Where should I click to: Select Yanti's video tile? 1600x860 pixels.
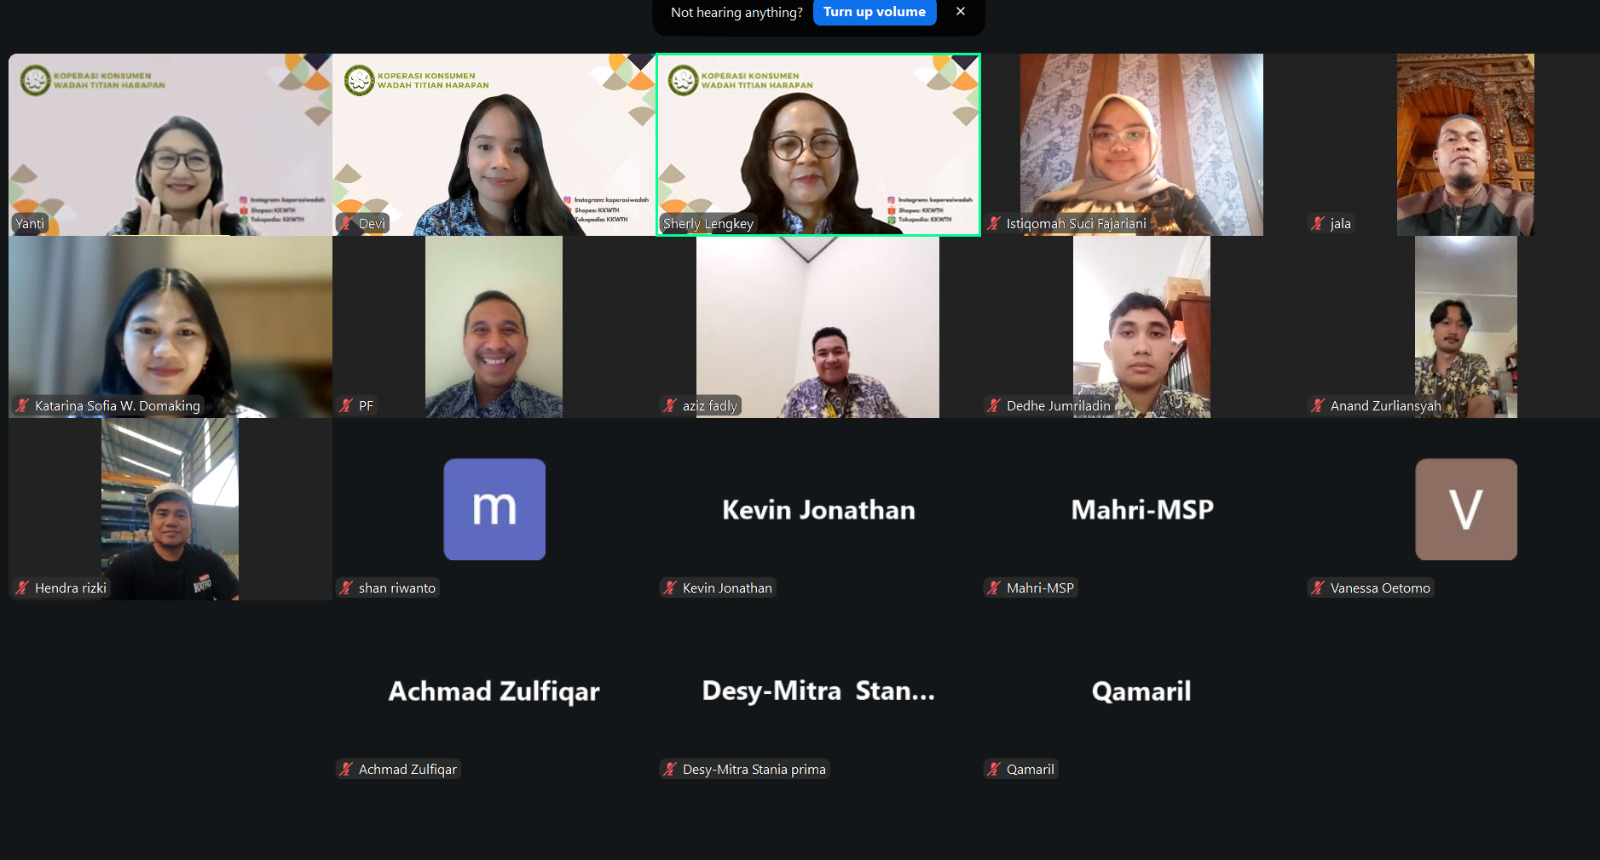pos(170,145)
